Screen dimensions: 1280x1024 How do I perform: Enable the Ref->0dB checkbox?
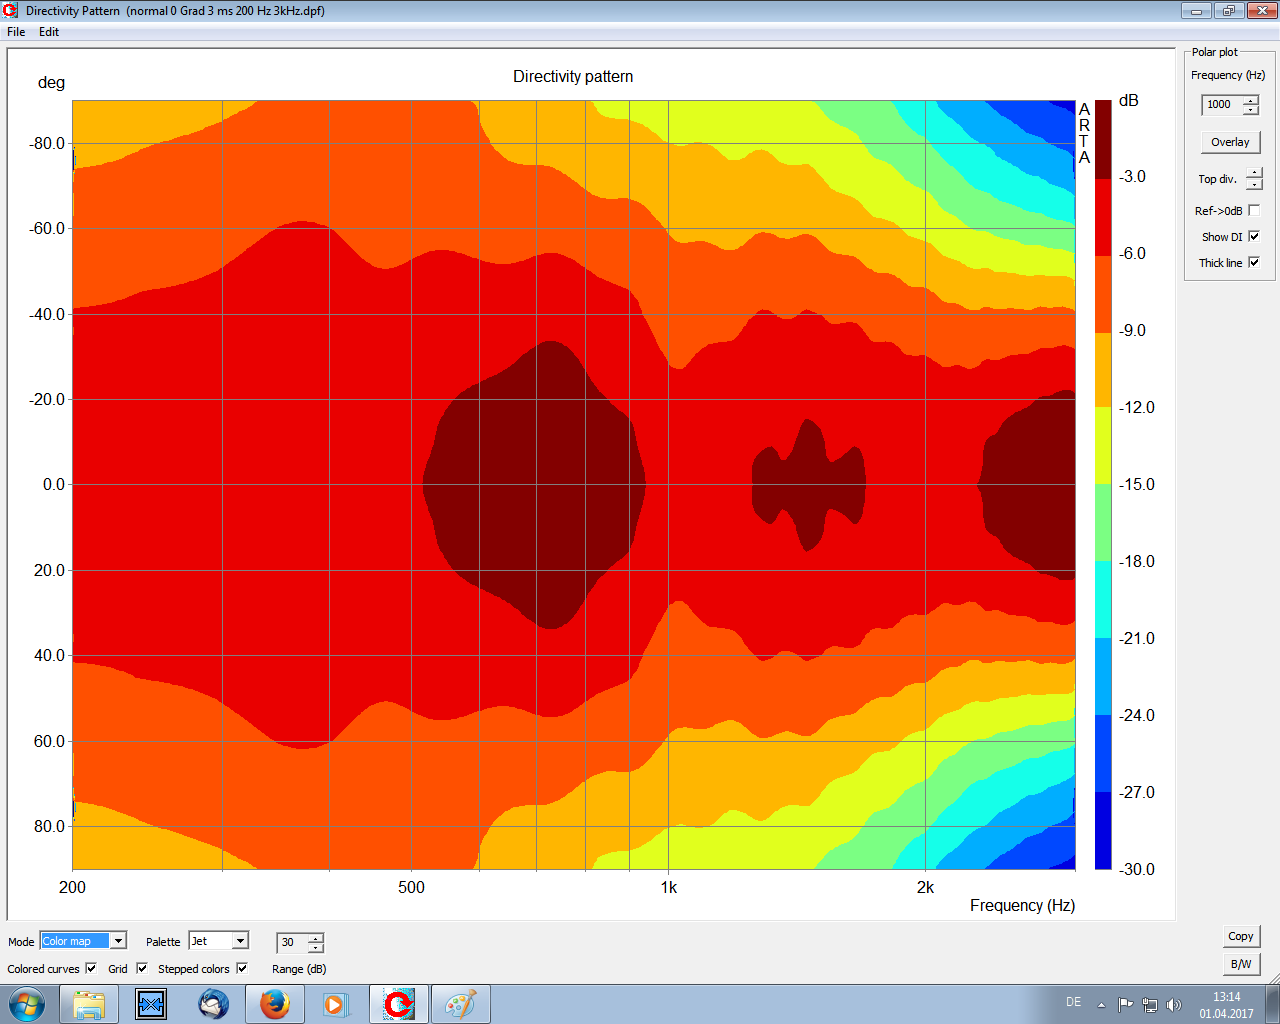pos(1254,211)
